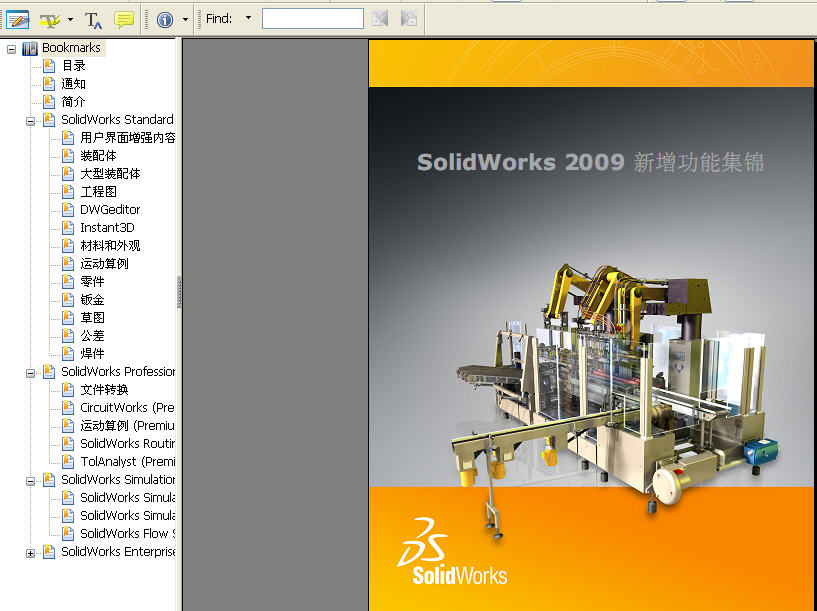817x611 pixels.
Task: Open the SolidWorks Flow Simulation bookmark
Action: tap(128, 533)
